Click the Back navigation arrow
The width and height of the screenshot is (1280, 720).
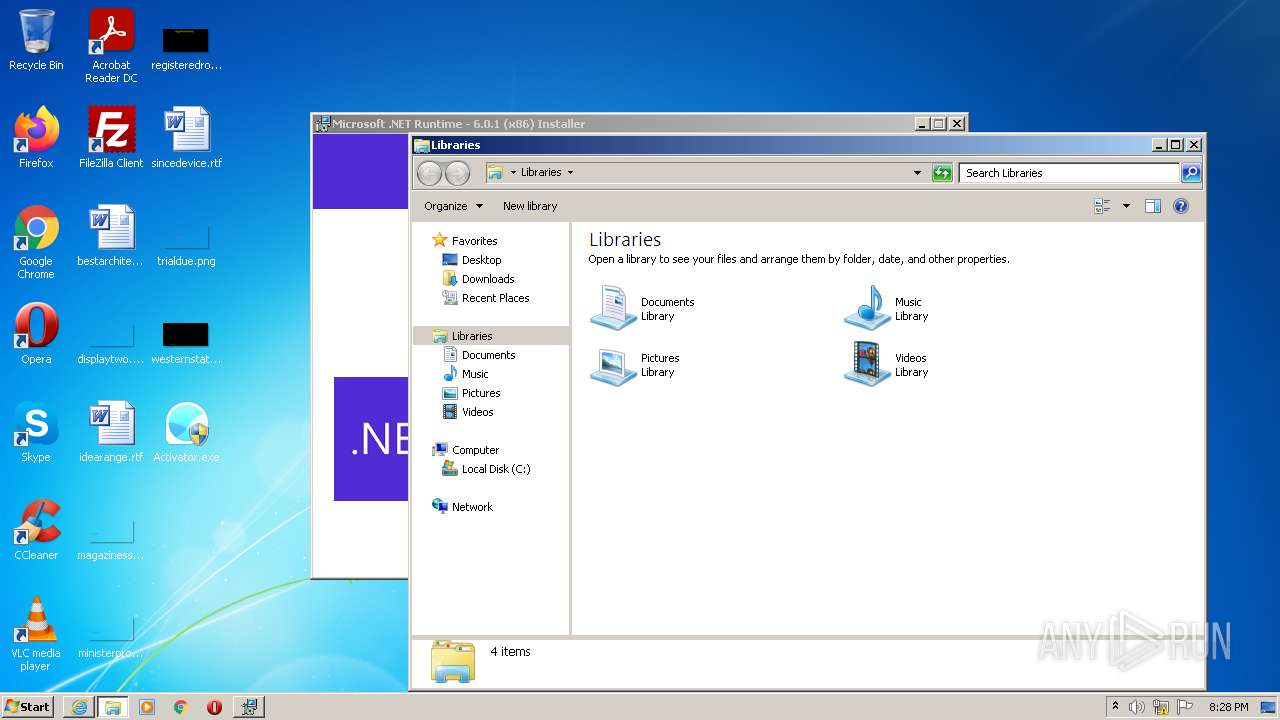[x=429, y=173]
